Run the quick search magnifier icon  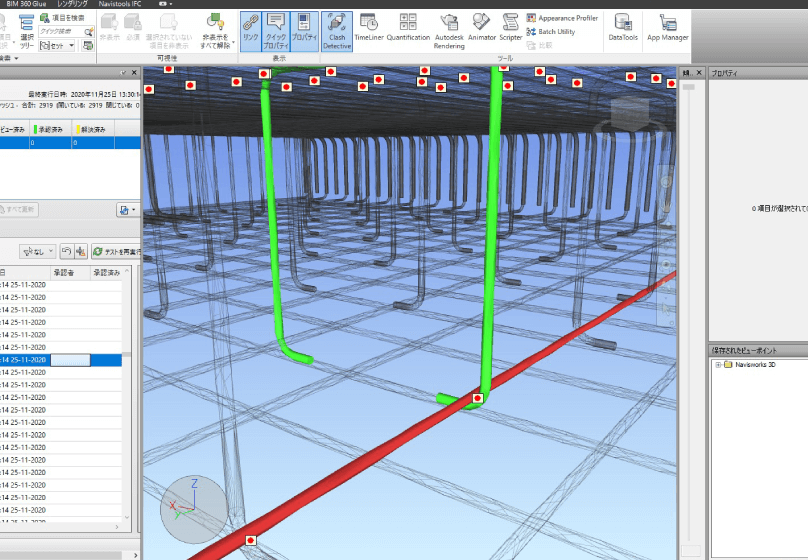89,32
